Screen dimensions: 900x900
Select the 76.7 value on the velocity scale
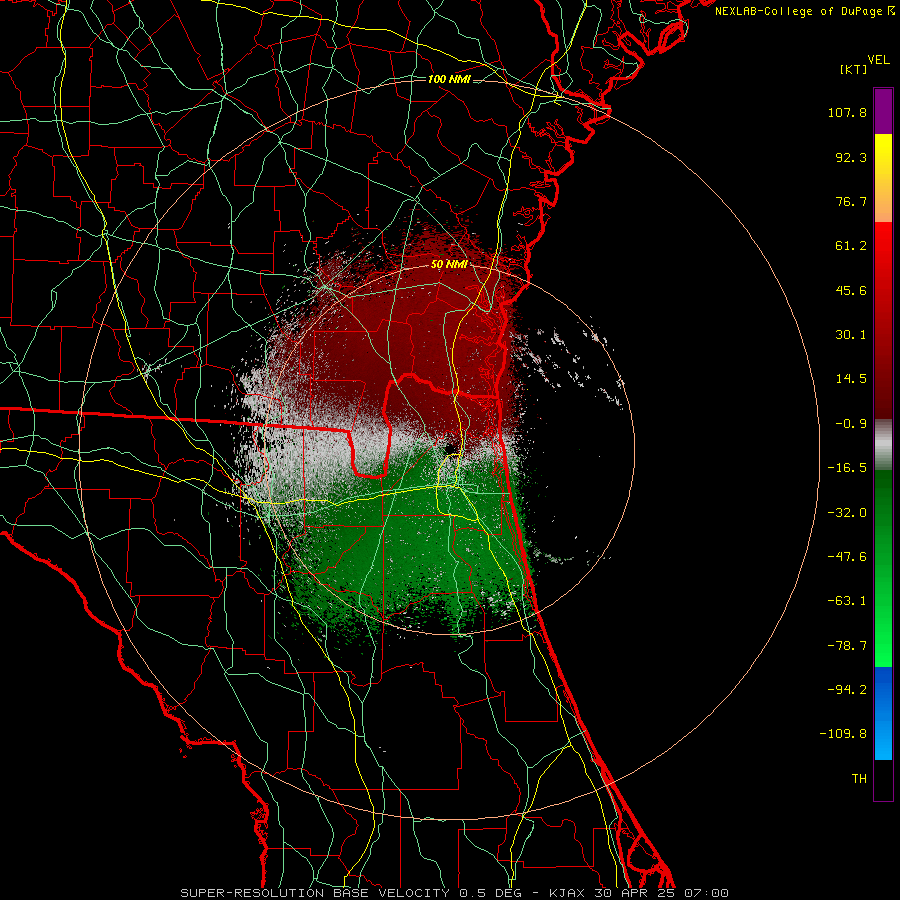[x=851, y=201]
